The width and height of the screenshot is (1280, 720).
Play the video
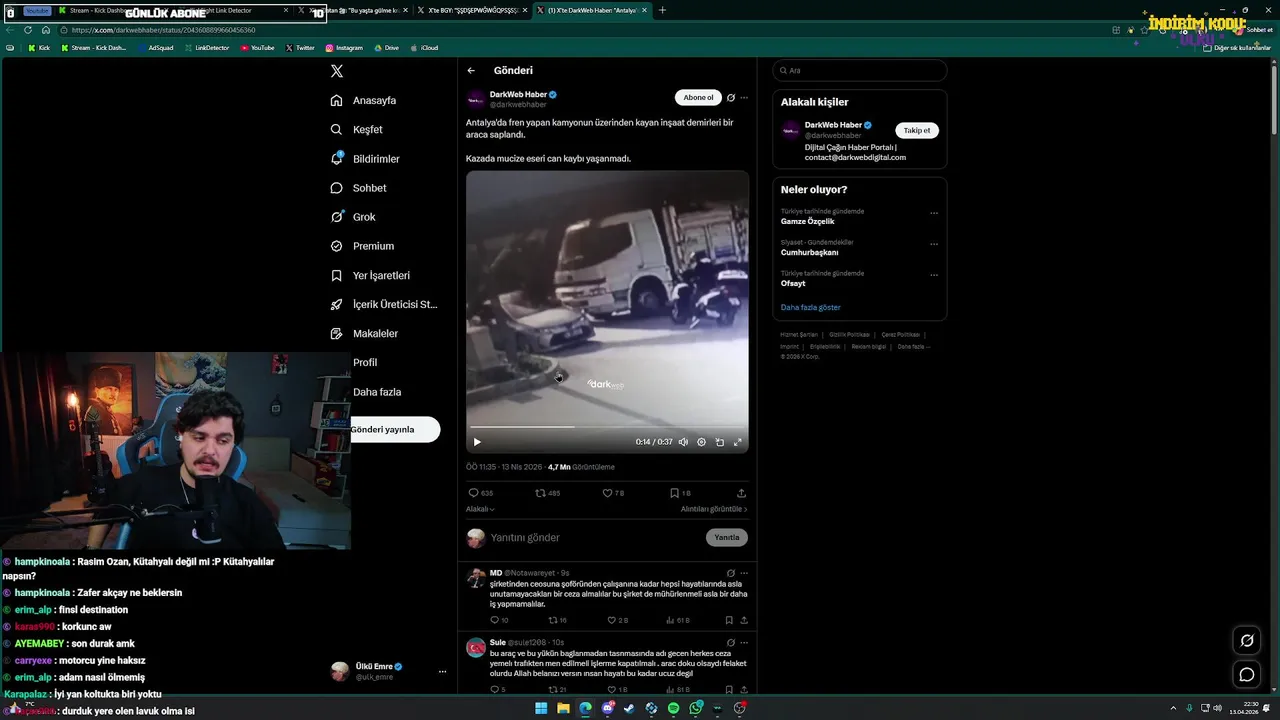click(477, 442)
